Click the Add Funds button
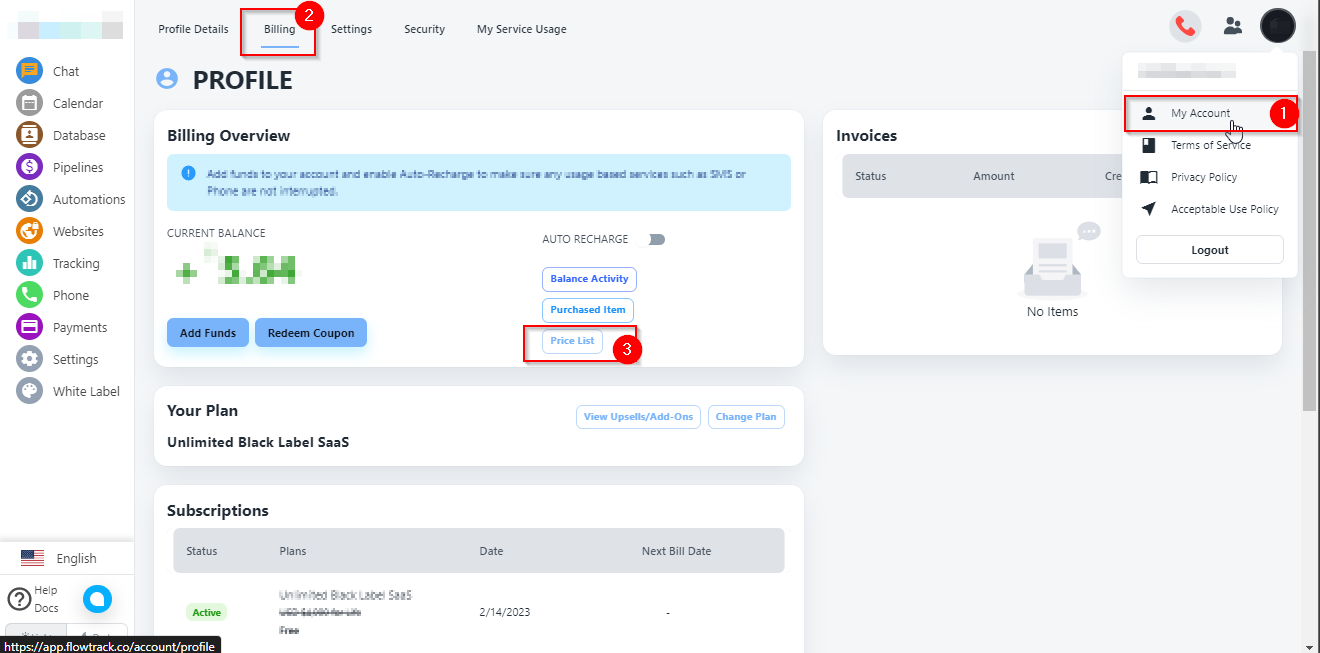Image resolution: width=1320 pixels, height=653 pixels. (x=208, y=333)
